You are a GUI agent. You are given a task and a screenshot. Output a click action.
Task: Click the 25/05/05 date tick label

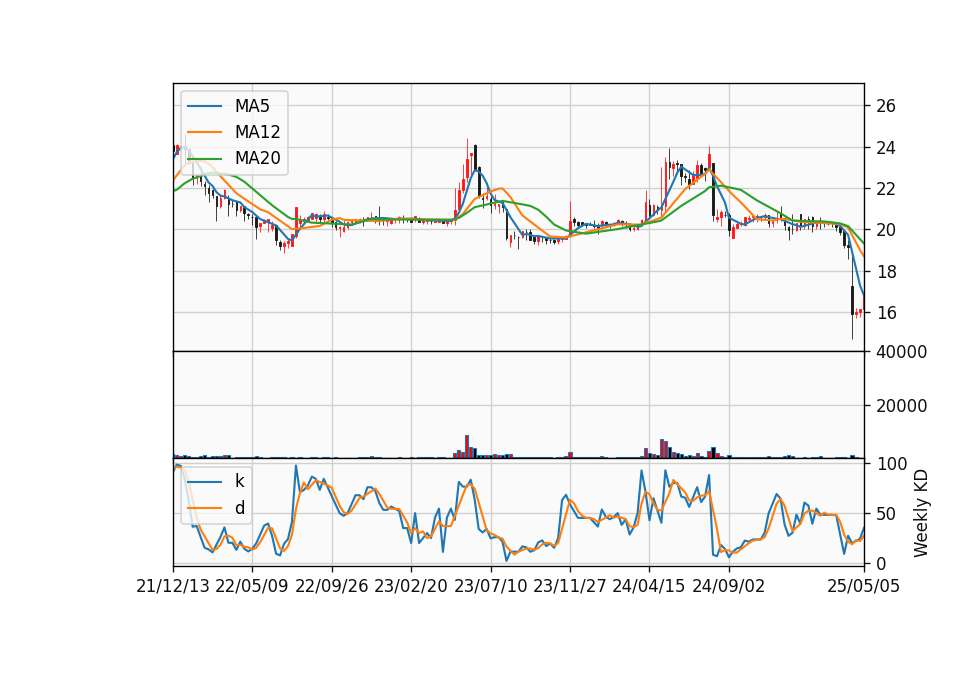point(864,586)
